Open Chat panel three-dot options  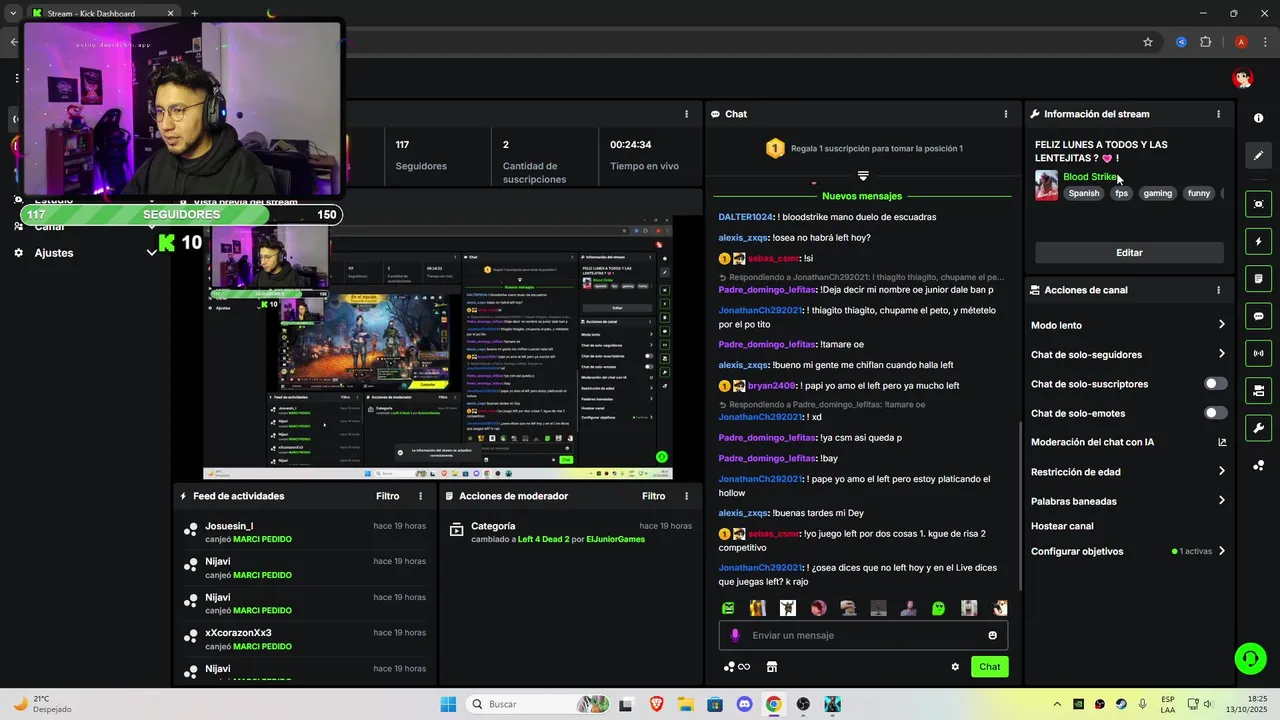[1006, 114]
